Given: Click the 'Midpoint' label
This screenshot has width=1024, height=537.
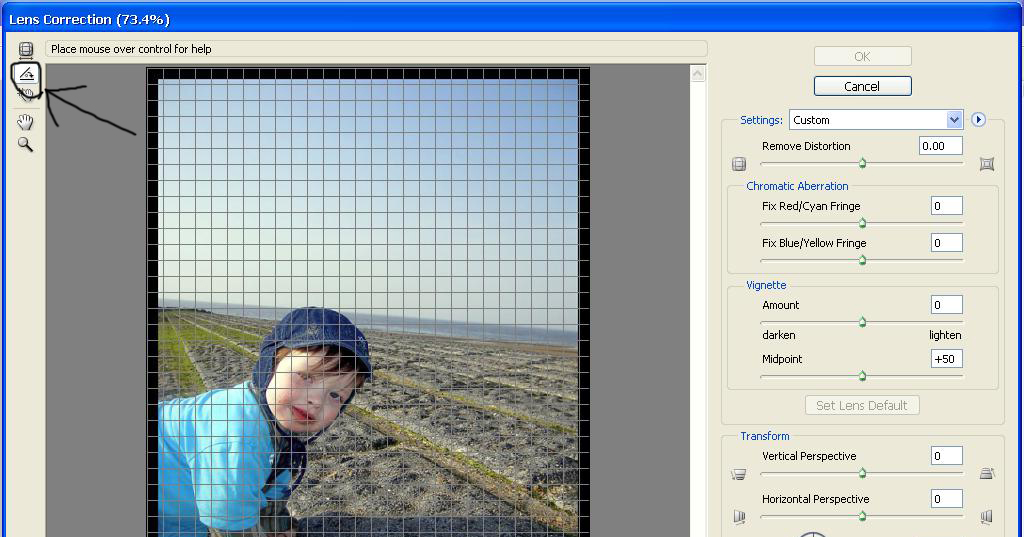Looking at the screenshot, I should pos(782,359).
